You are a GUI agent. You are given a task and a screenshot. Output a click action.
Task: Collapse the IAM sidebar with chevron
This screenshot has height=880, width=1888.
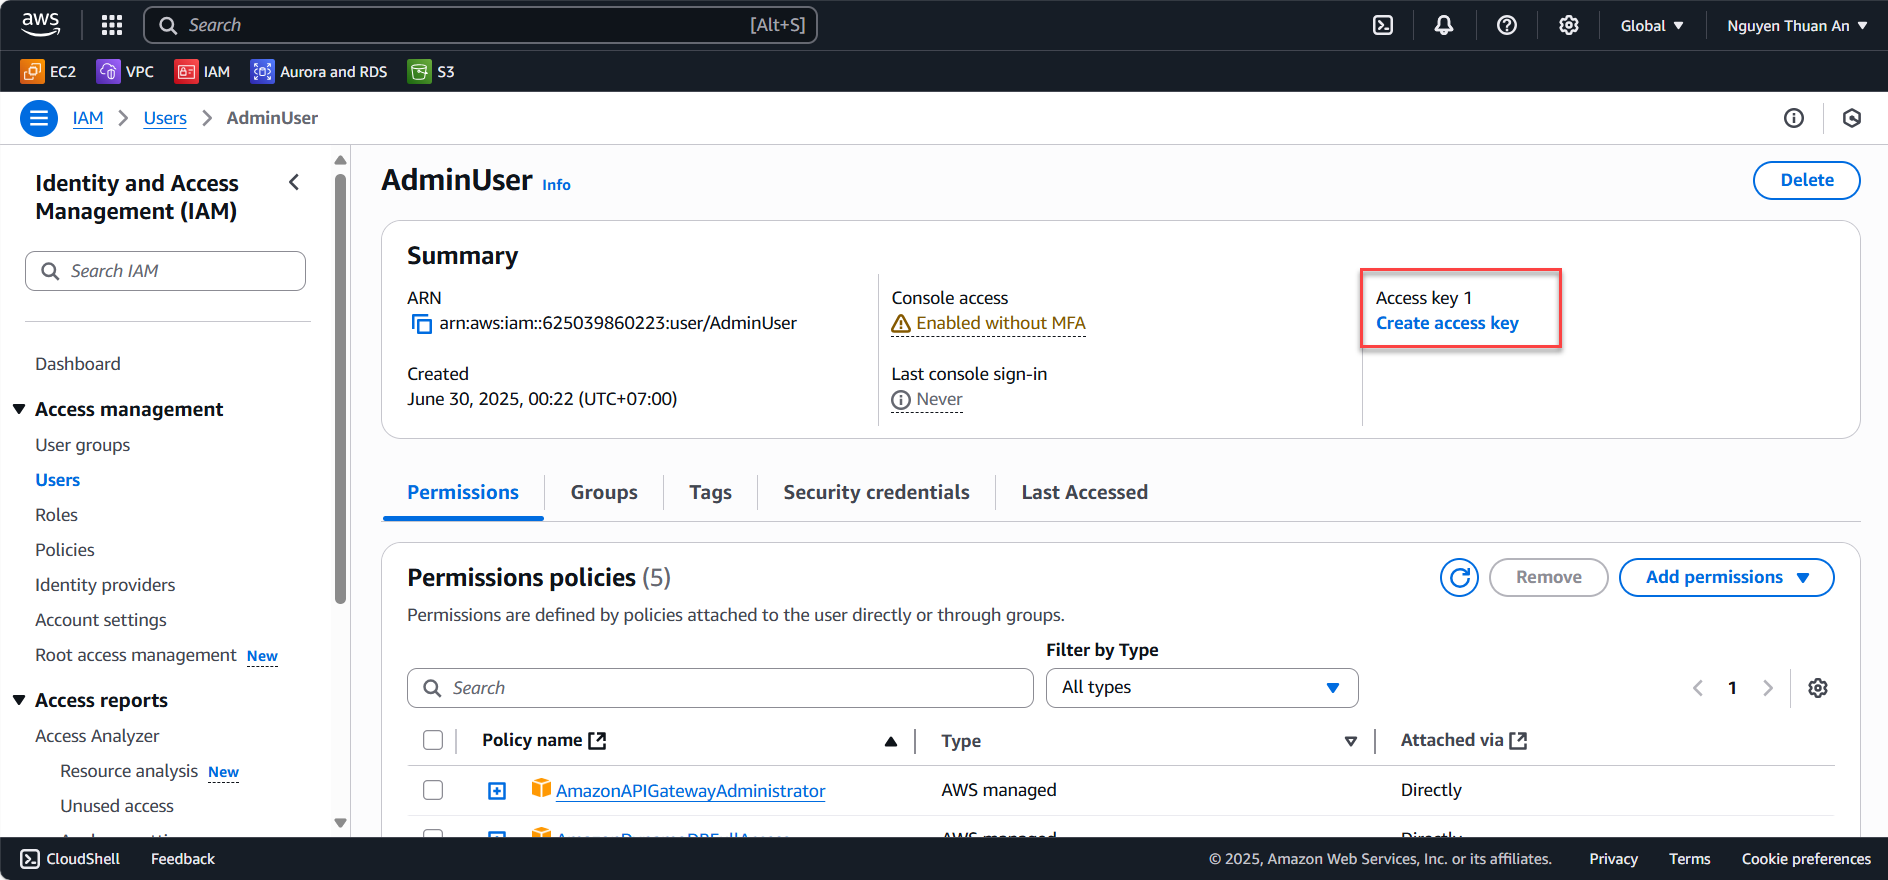[294, 182]
